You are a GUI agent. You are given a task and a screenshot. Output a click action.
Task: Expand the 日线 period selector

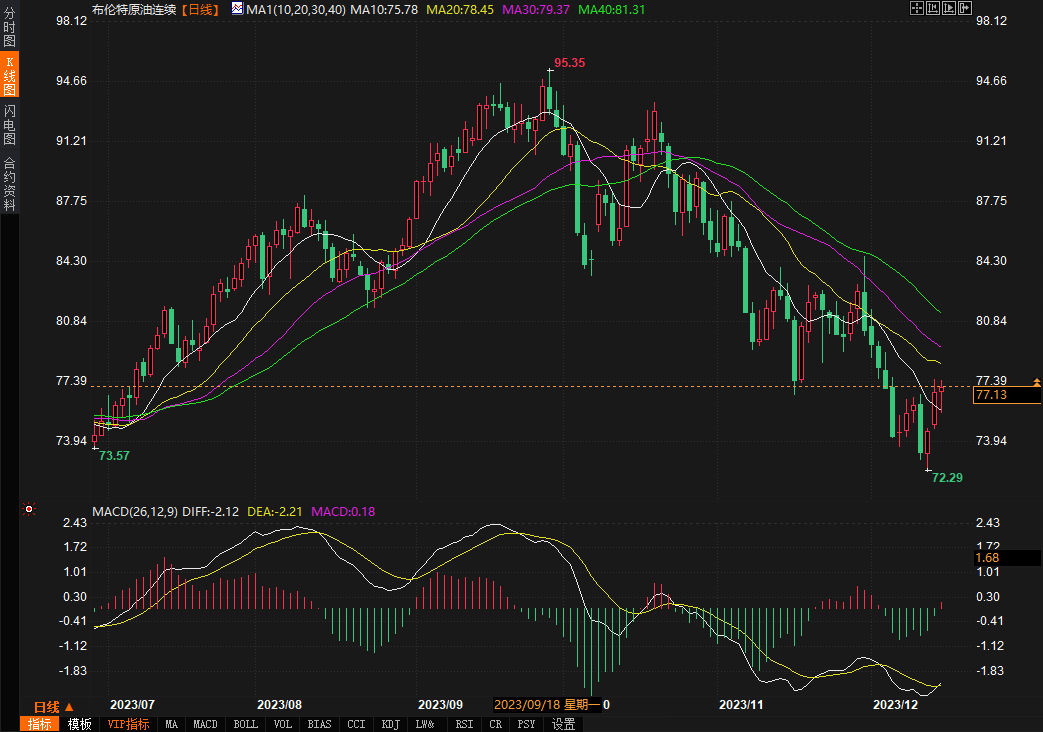pos(53,706)
